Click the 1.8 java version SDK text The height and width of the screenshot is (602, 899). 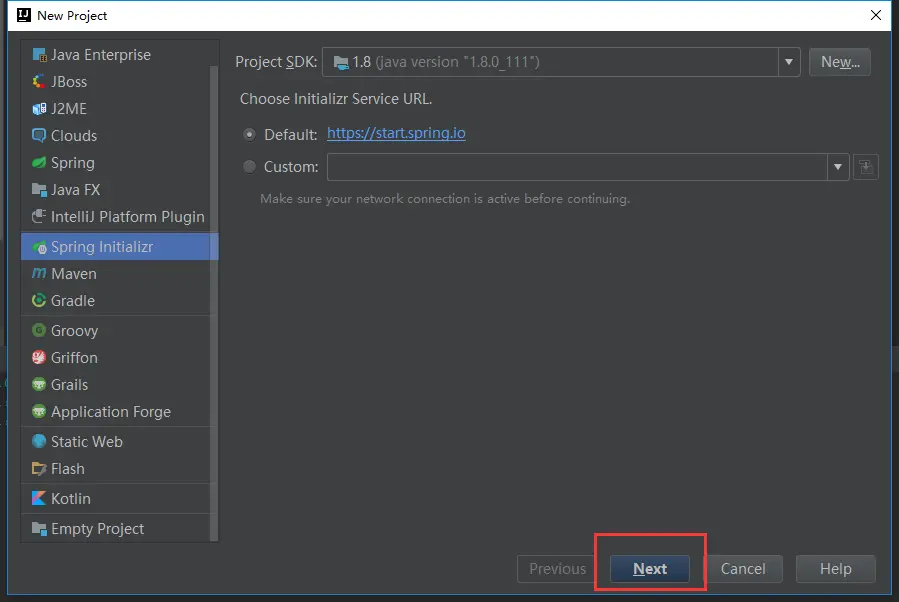coord(445,62)
